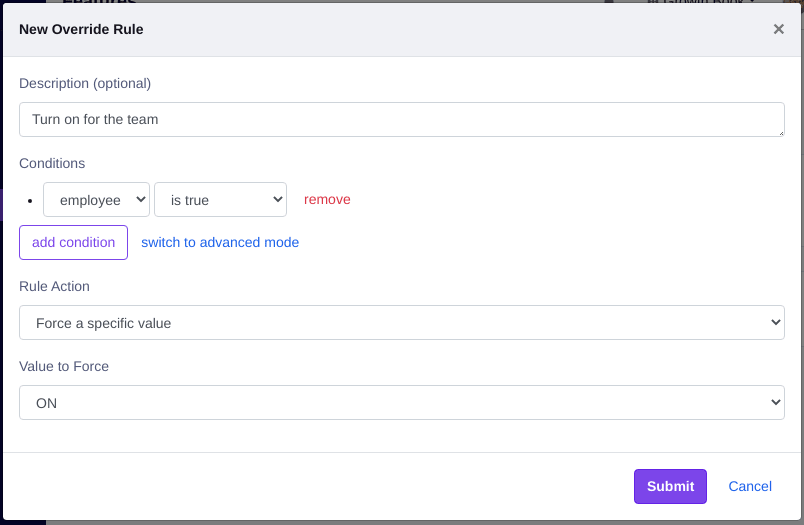The image size is (804, 525).
Task: Submit the override rule
Action: [x=670, y=486]
